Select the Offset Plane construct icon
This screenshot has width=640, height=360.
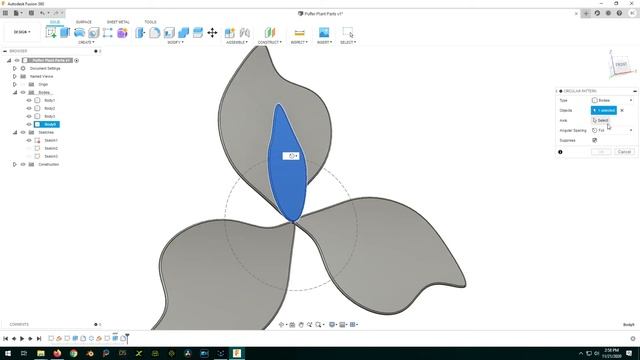tap(270, 32)
